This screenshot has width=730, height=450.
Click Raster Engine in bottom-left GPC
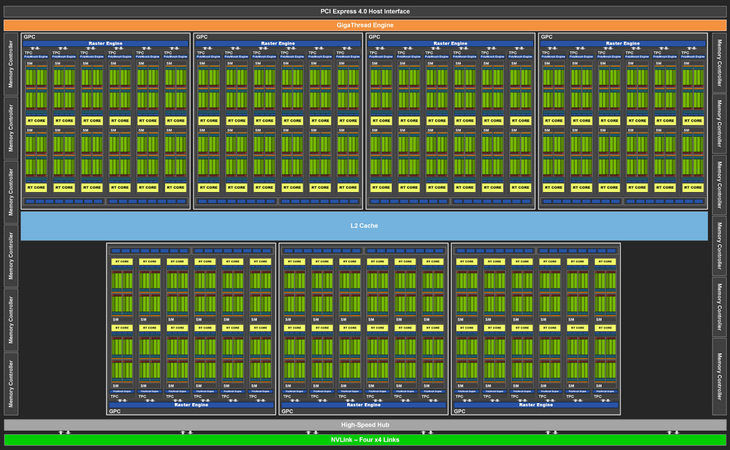(x=191, y=405)
